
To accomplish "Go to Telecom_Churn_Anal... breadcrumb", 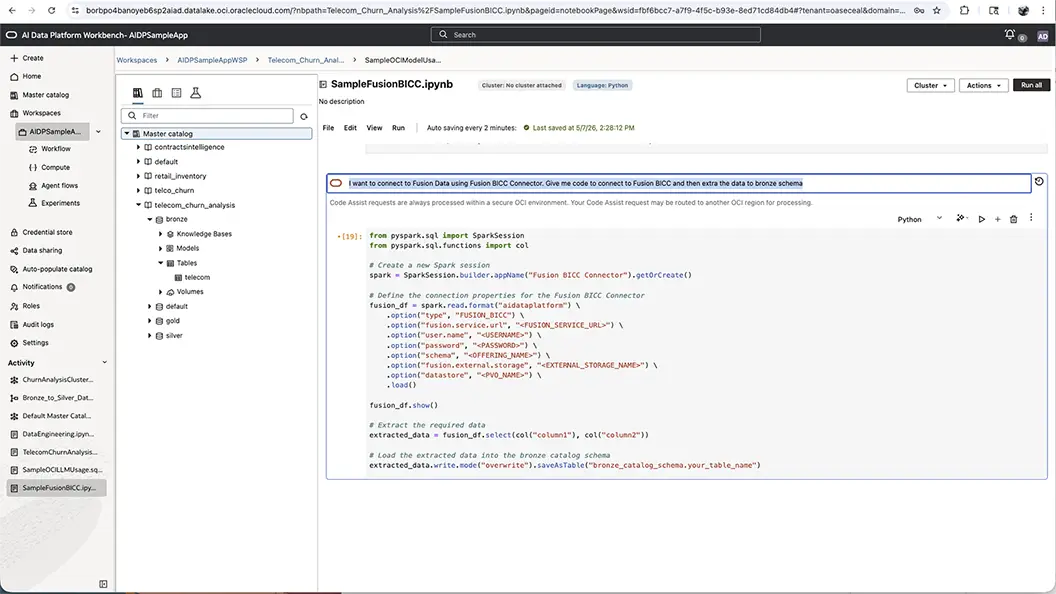I will point(306,60).
